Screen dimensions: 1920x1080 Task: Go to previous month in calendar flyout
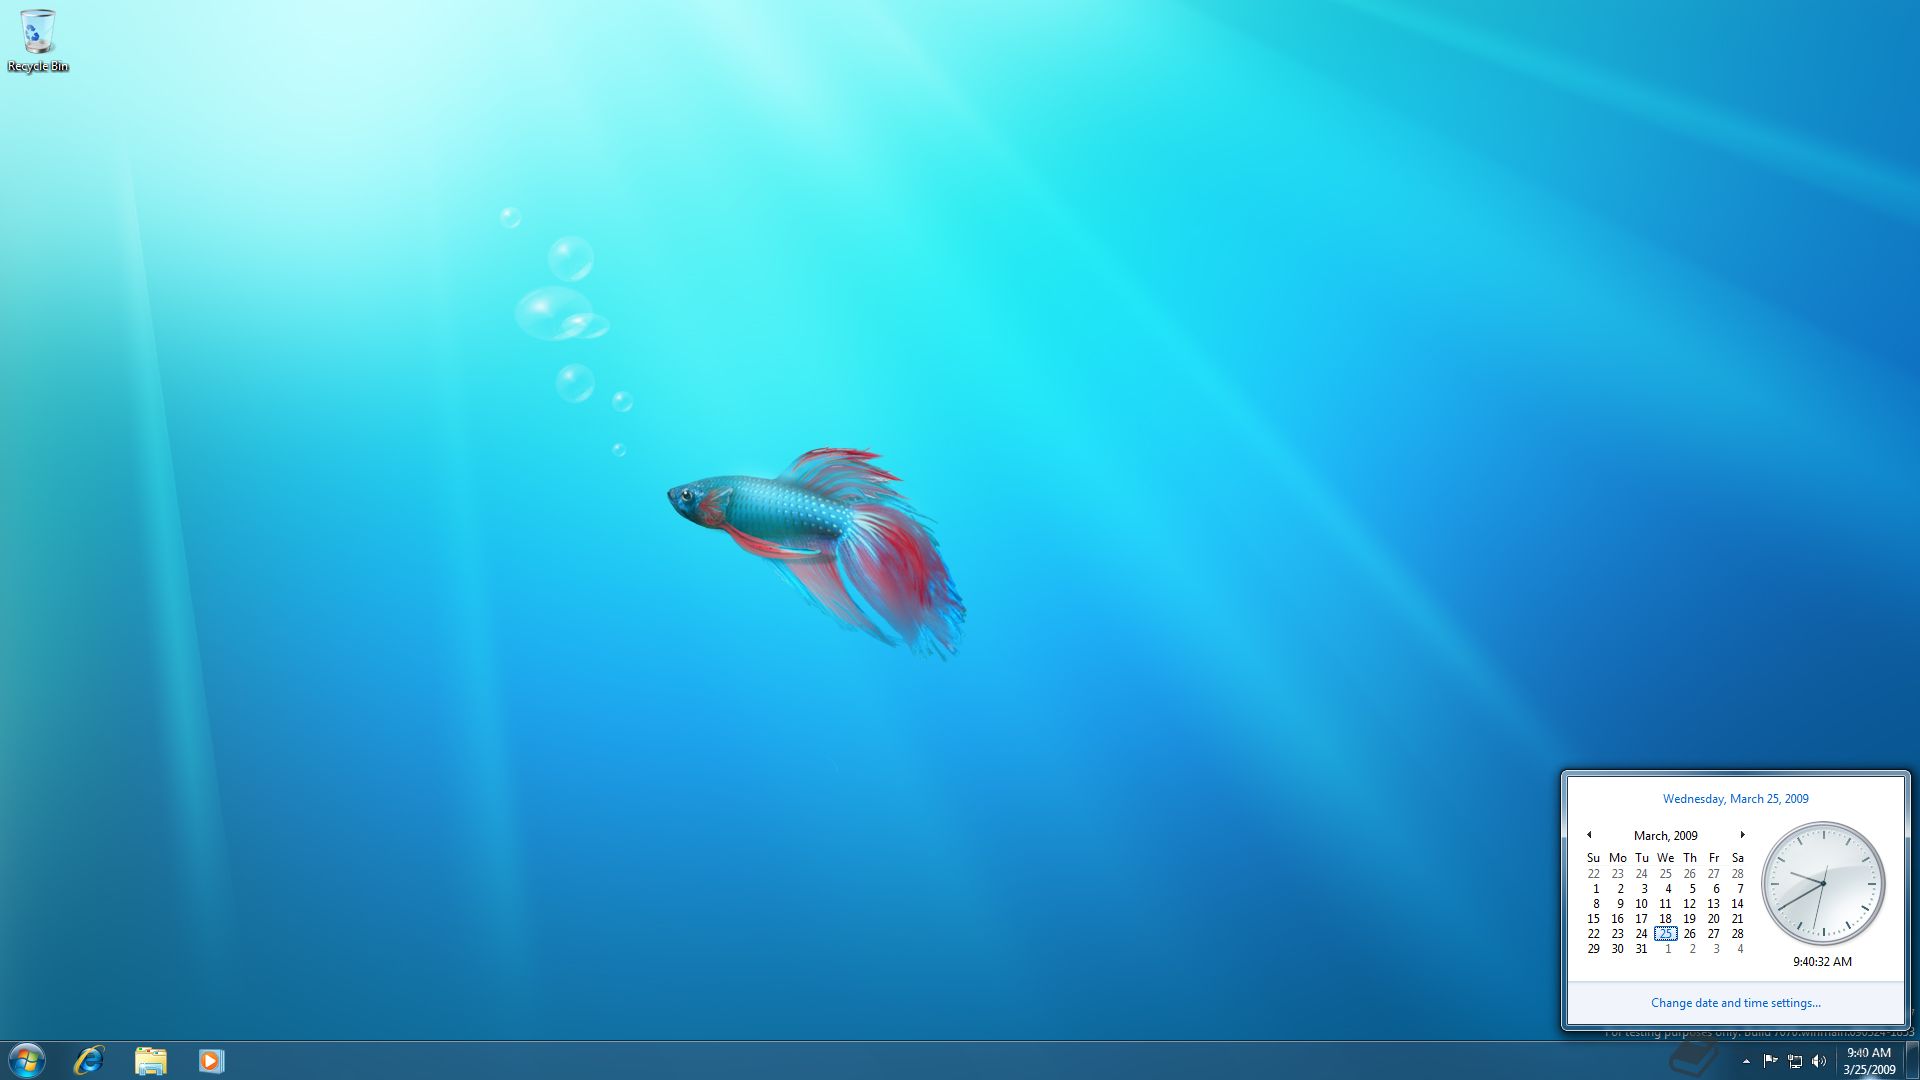pyautogui.click(x=1588, y=835)
